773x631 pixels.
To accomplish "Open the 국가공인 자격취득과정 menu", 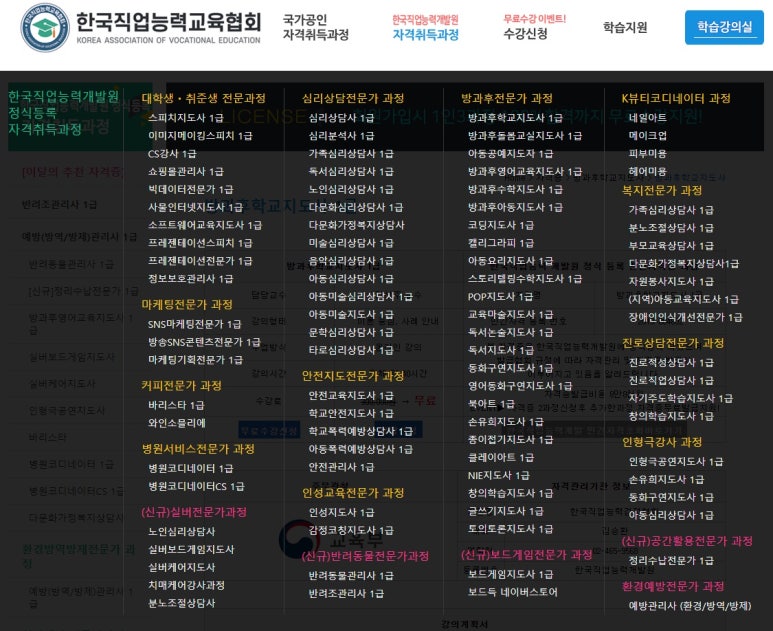I will click(x=316, y=27).
